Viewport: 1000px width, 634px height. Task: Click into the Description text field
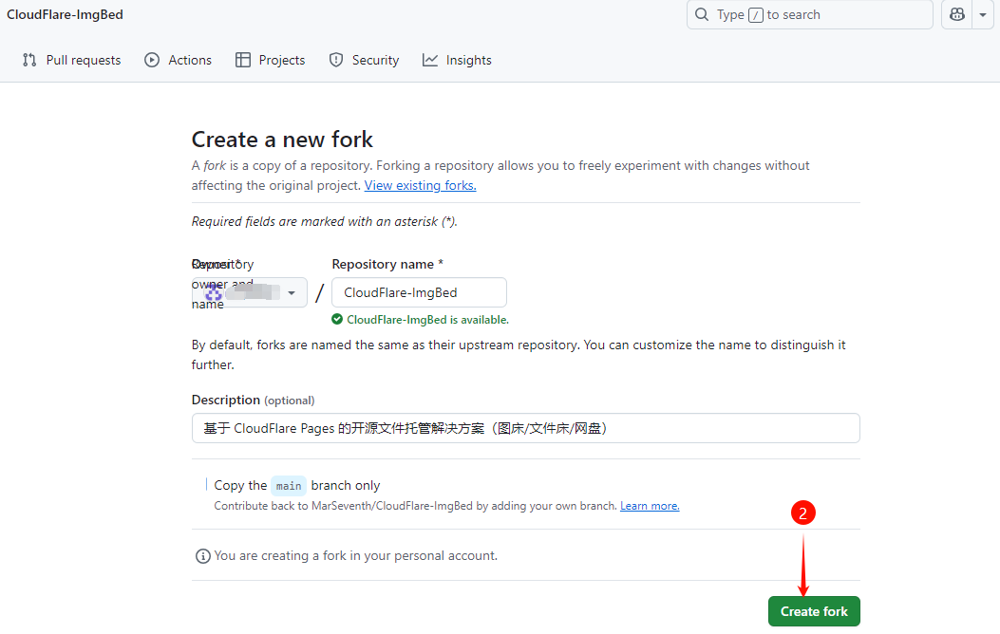point(525,428)
